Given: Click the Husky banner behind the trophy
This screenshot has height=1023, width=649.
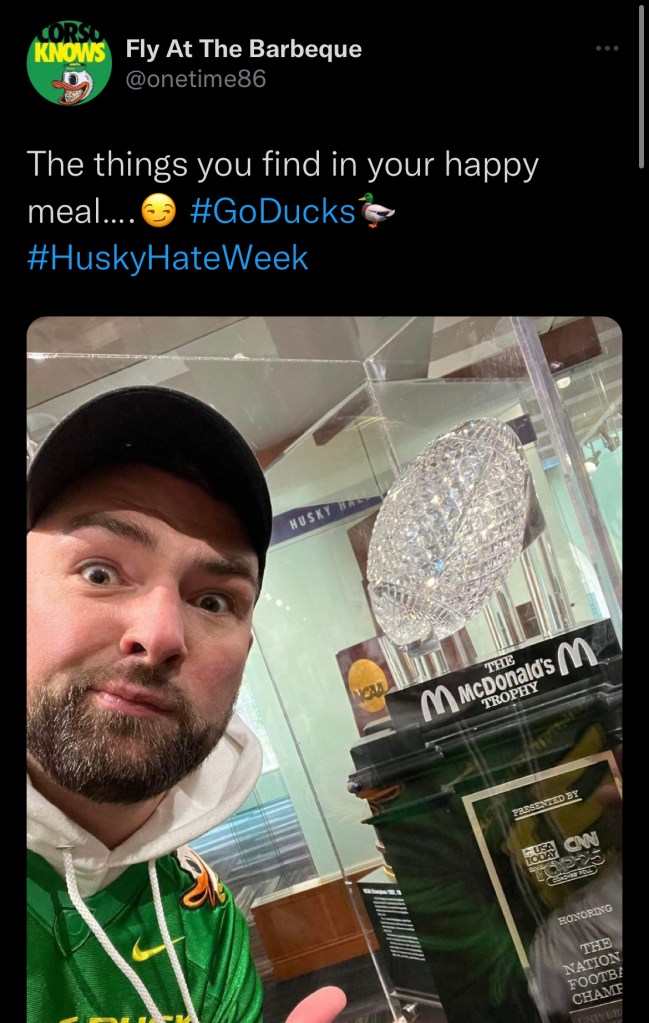Looking at the screenshot, I should [323, 519].
